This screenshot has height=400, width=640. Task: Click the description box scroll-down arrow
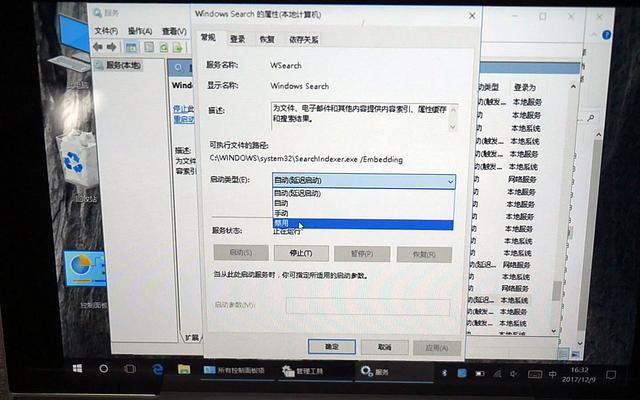coord(453,127)
